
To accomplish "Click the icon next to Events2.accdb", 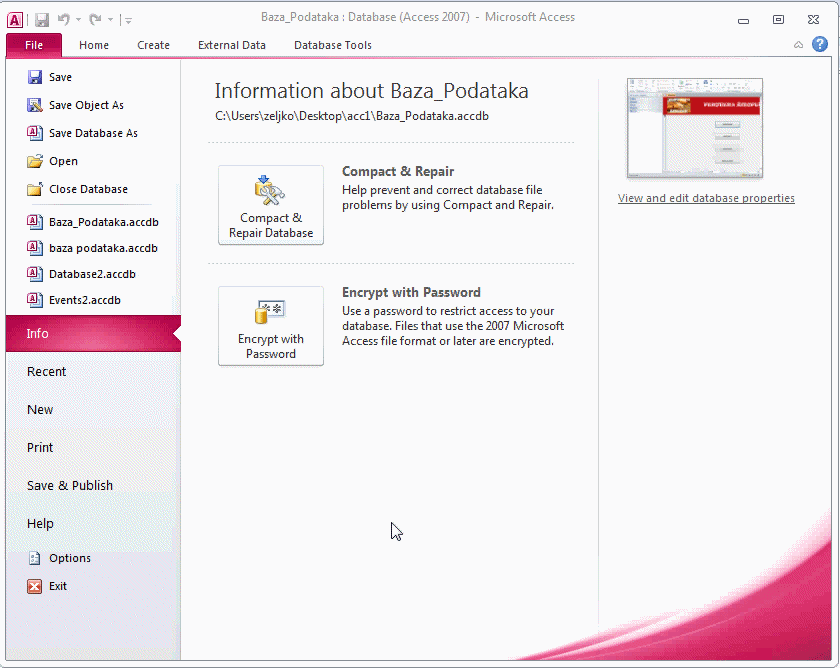I will coord(35,300).
